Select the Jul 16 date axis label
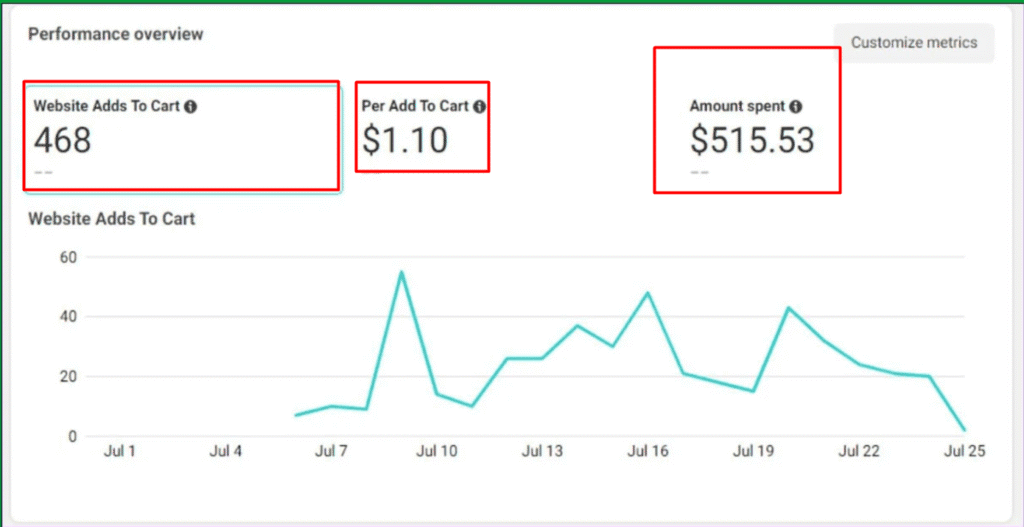 pyautogui.click(x=647, y=452)
